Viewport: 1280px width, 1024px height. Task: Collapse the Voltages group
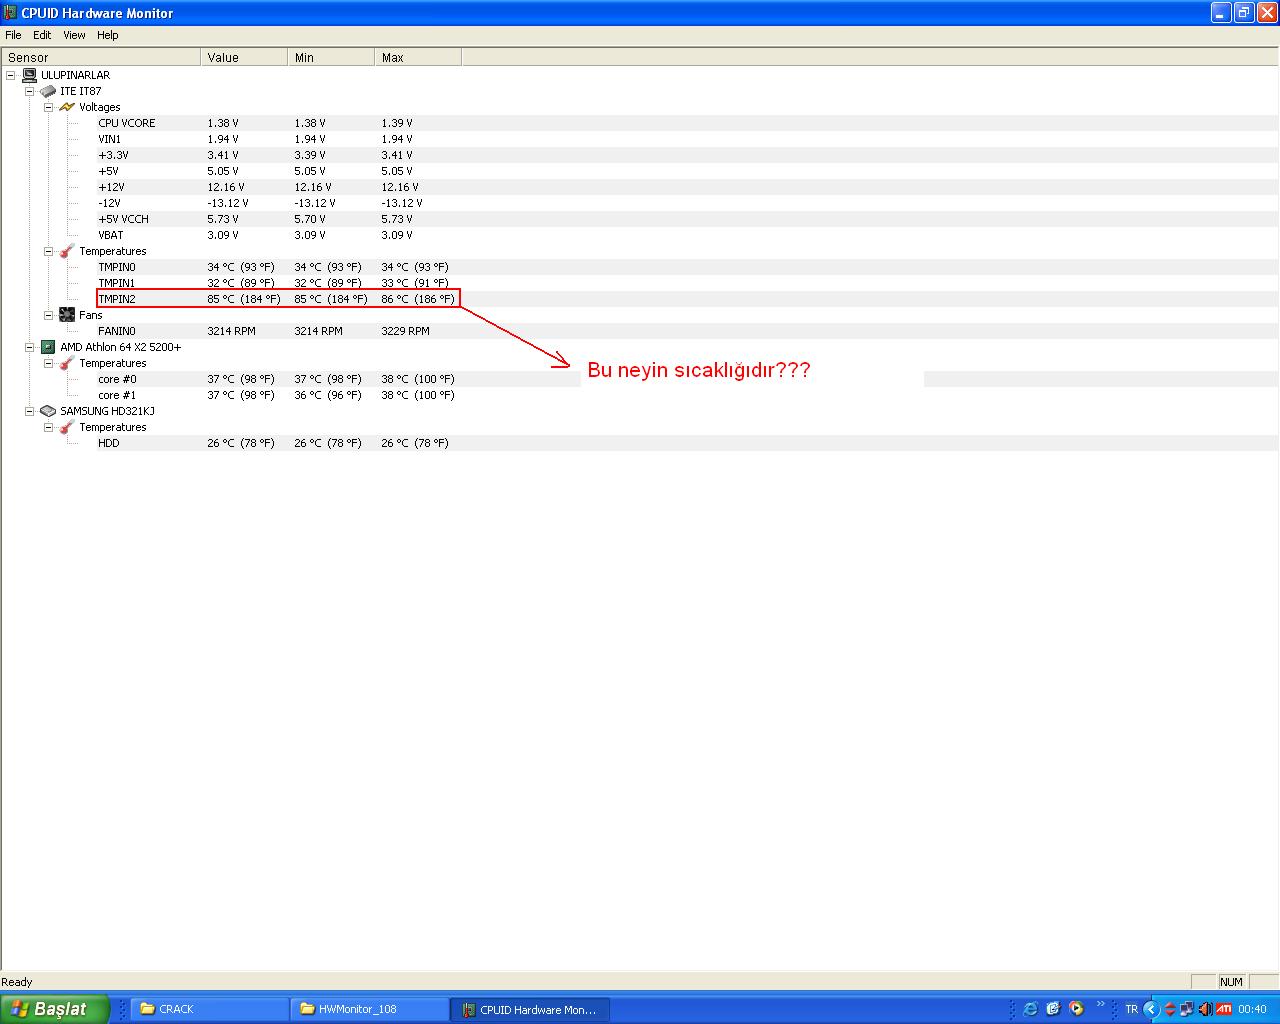click(48, 107)
